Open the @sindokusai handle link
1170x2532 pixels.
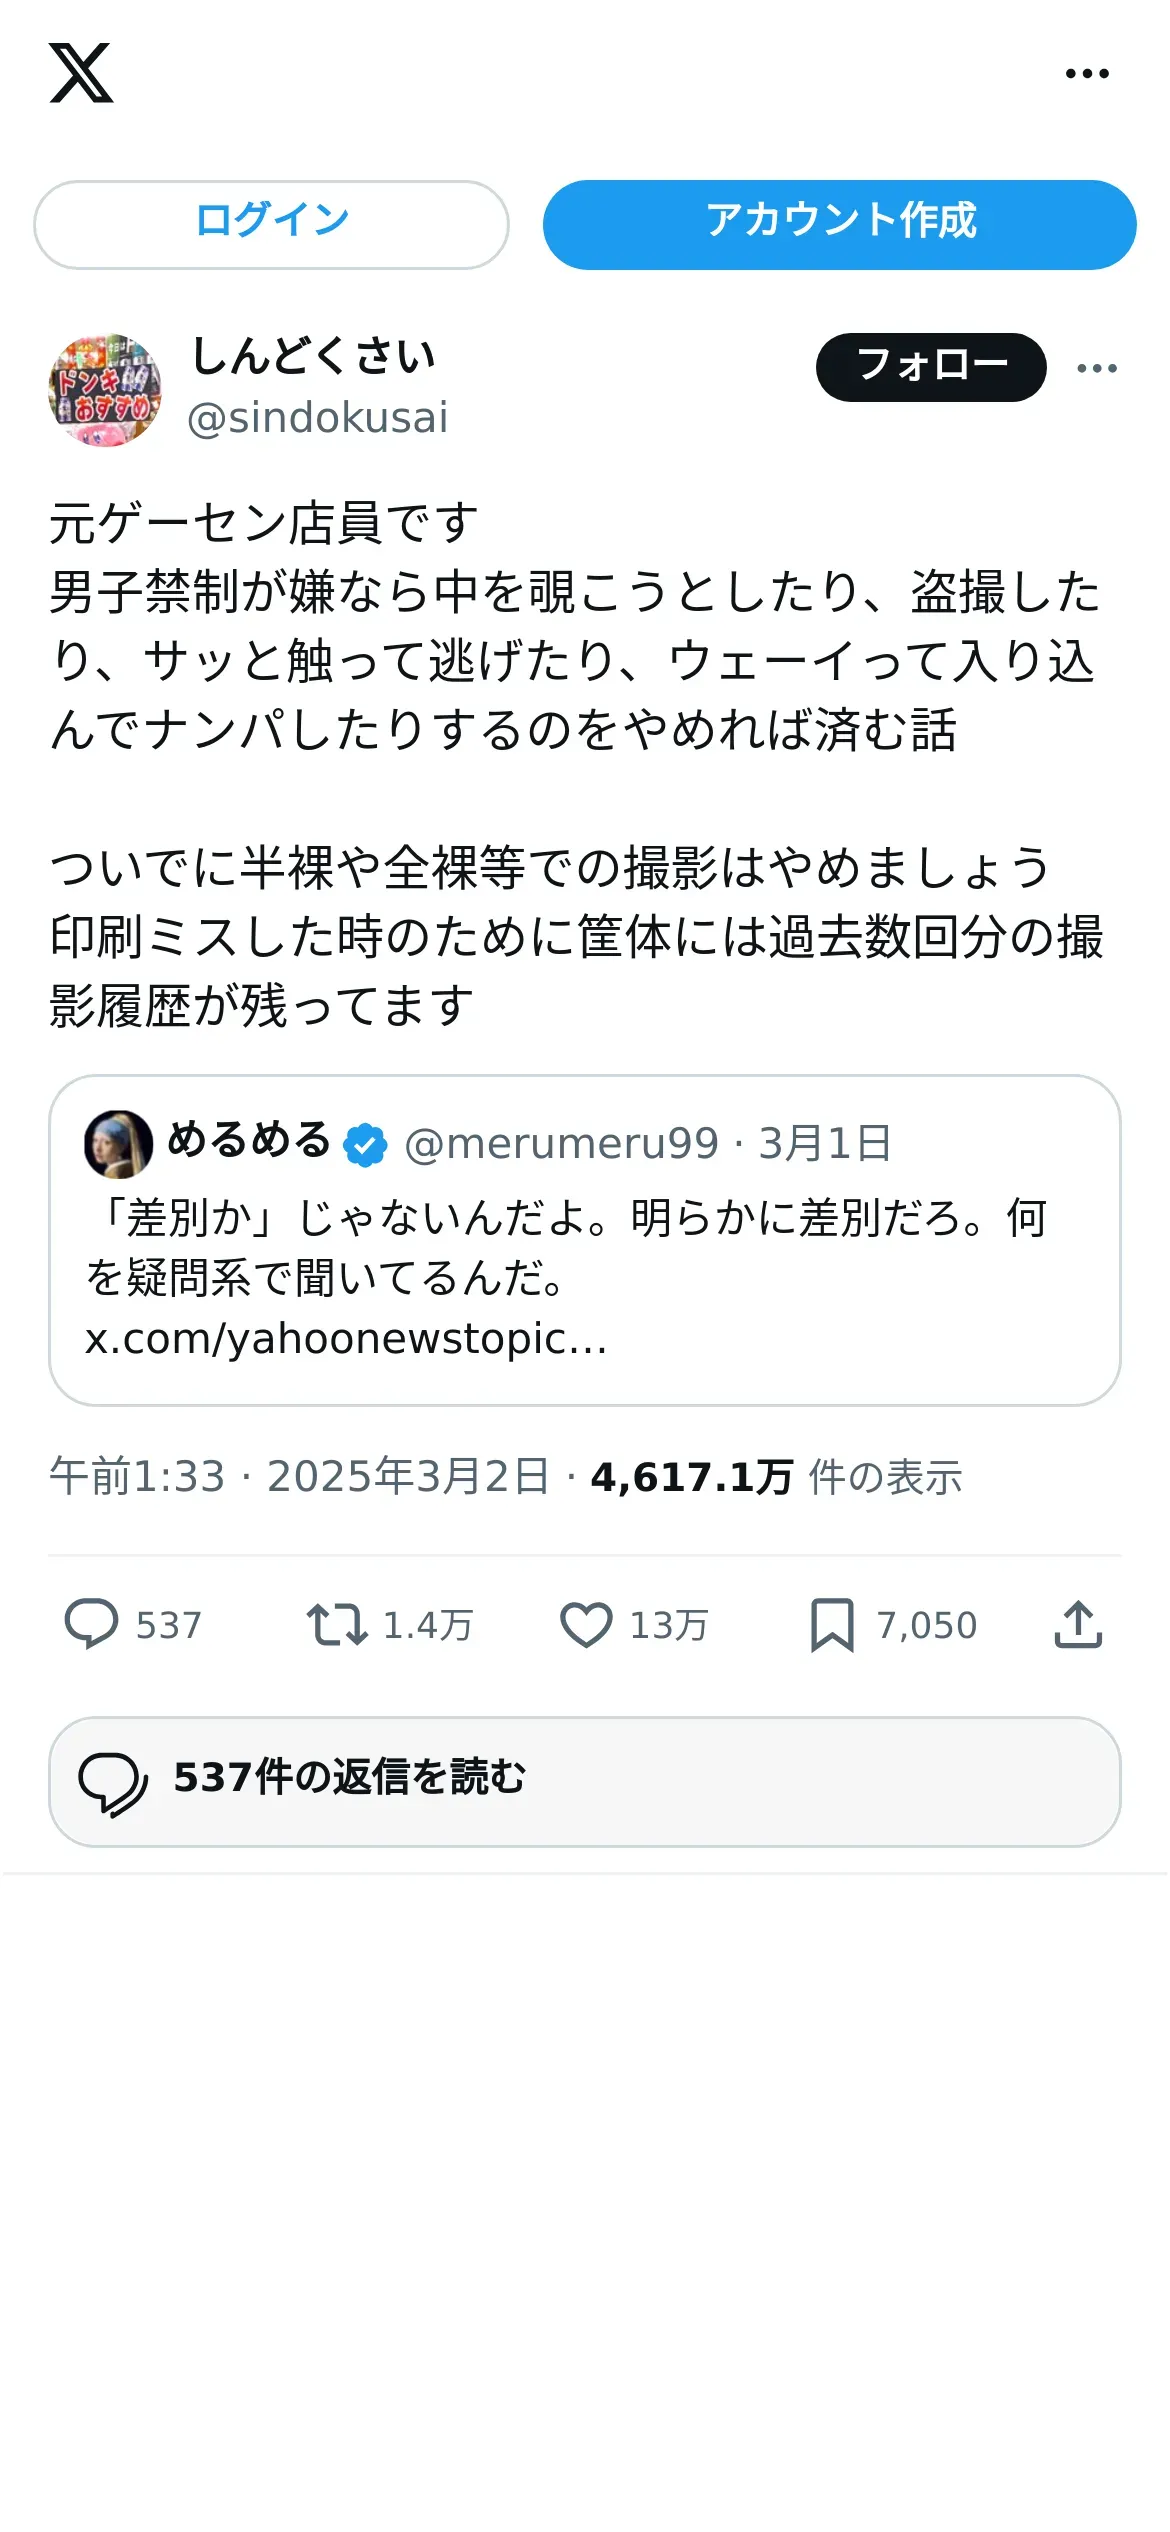click(x=317, y=418)
